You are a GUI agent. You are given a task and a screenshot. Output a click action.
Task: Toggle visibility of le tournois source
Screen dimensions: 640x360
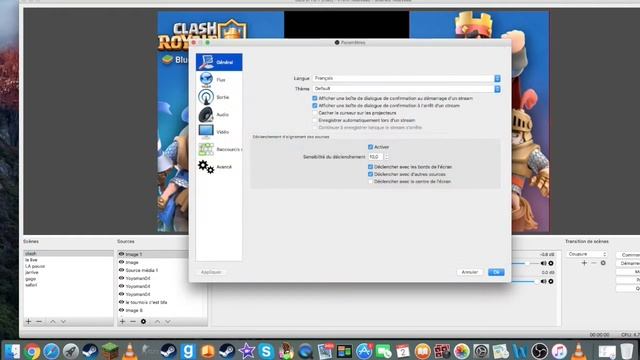[121, 302]
